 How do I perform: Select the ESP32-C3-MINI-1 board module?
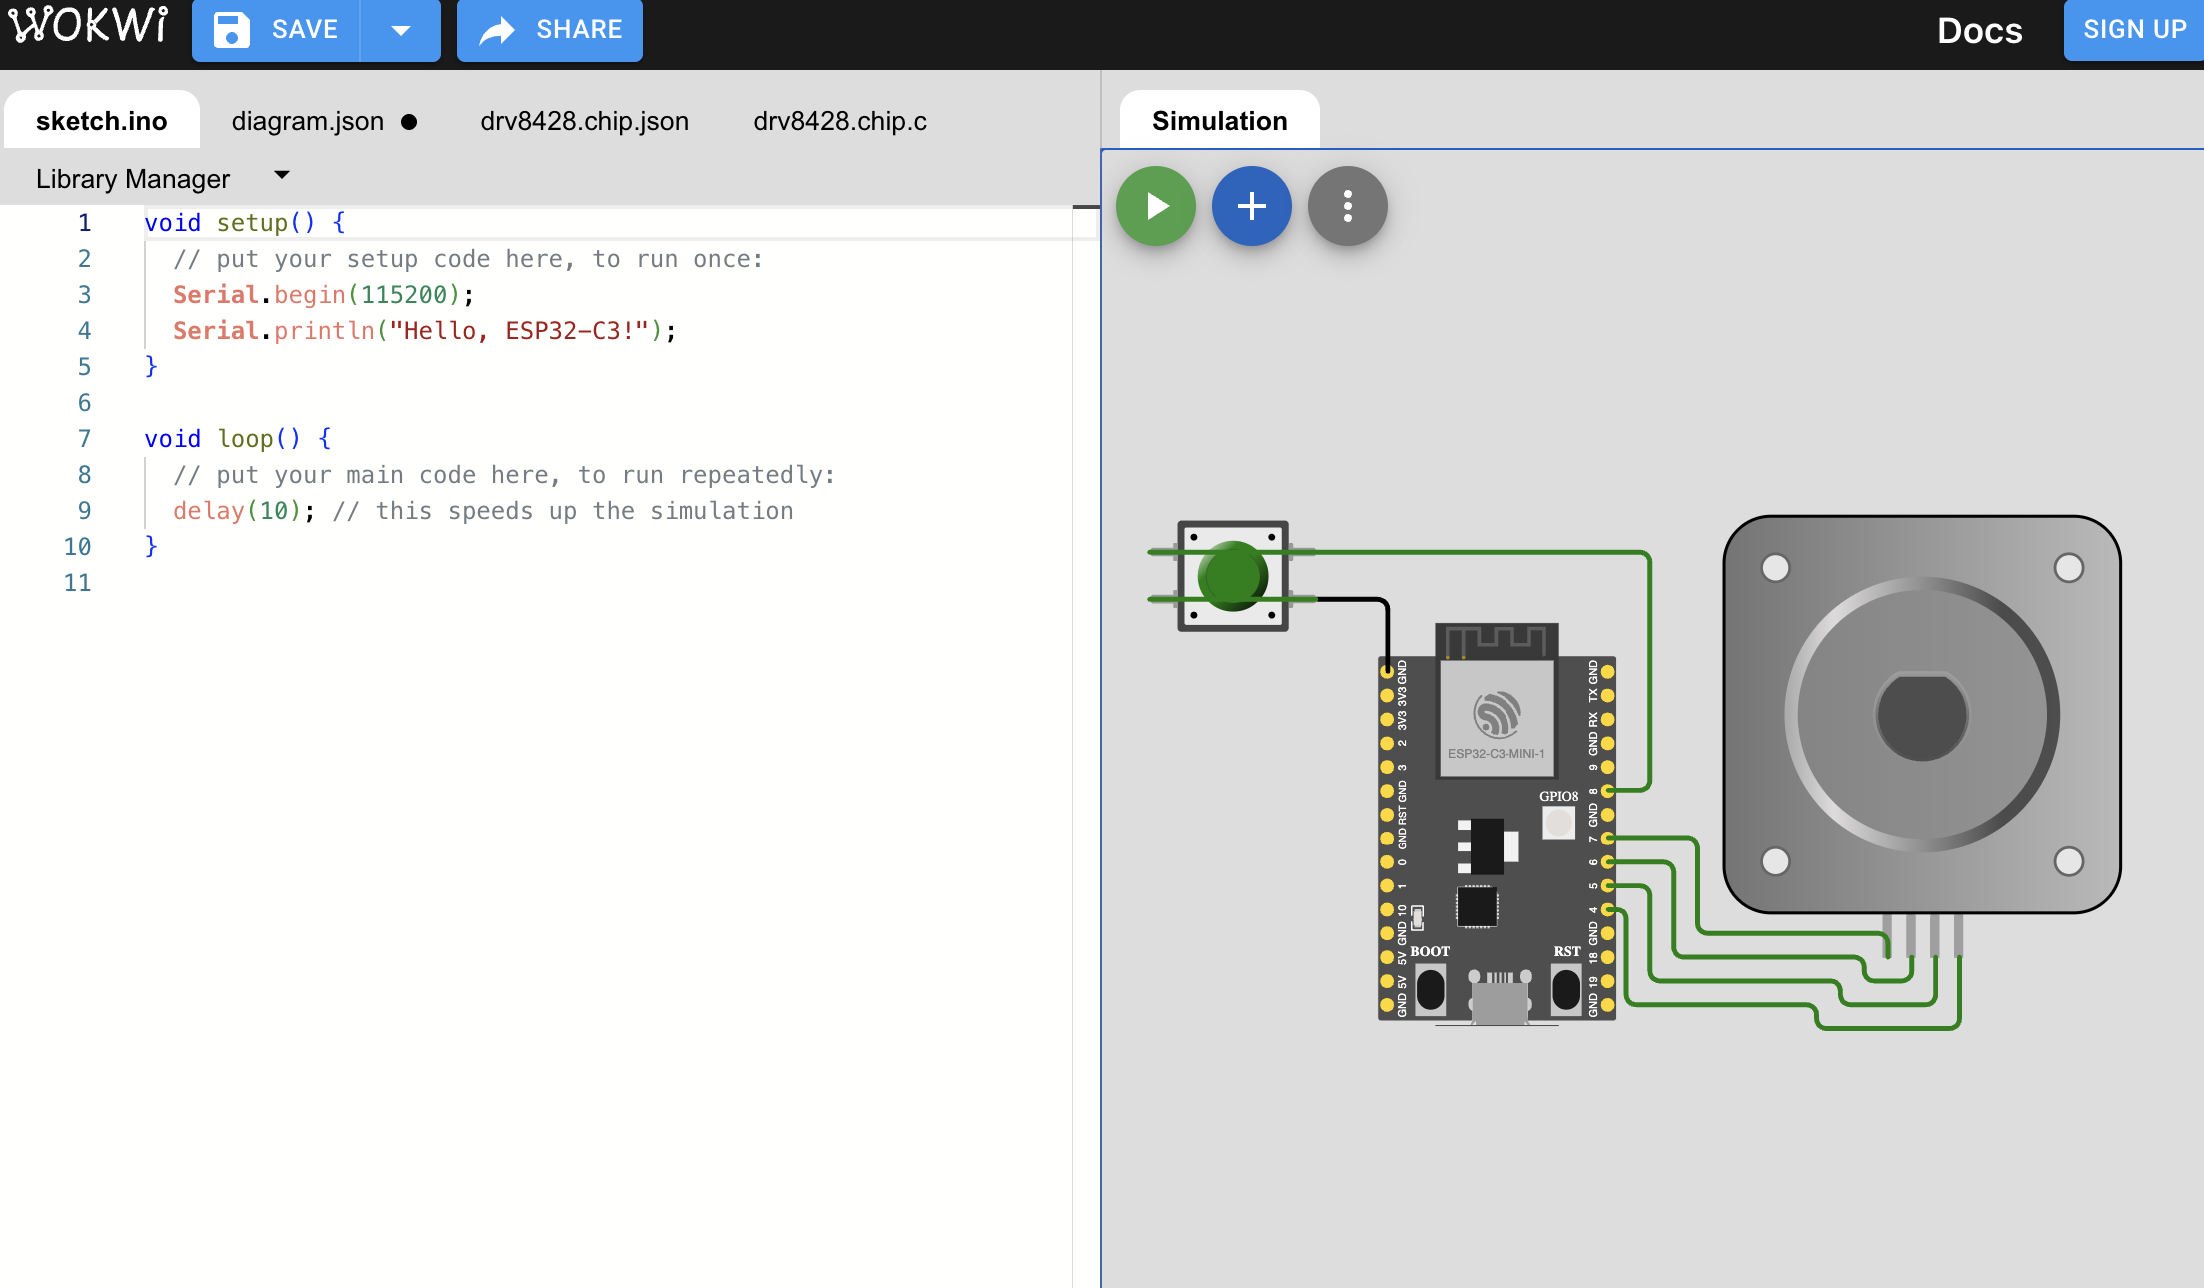tap(1497, 717)
